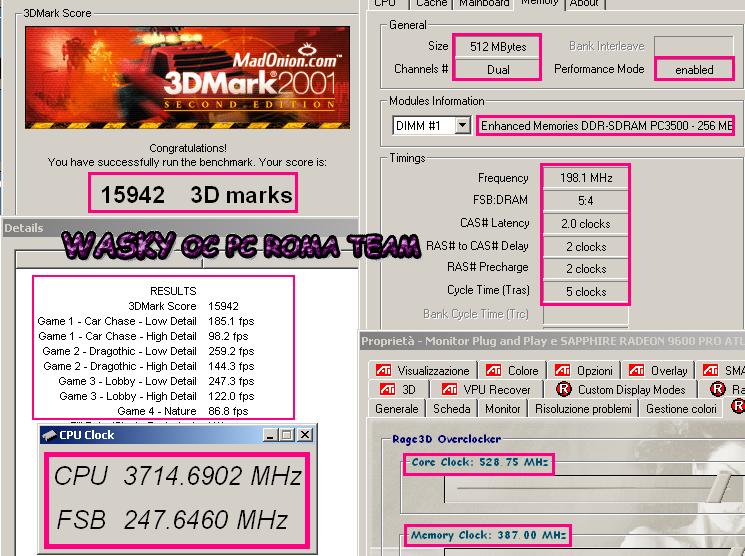
Task: Click Game 2 Dragothic High Detail result
Action: pyautogui.click(x=149, y=366)
